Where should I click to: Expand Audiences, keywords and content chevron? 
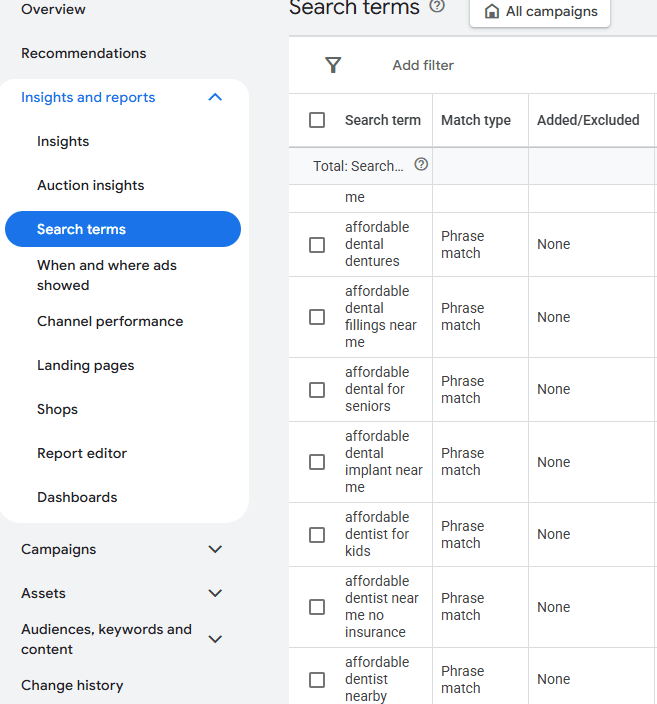point(216,639)
